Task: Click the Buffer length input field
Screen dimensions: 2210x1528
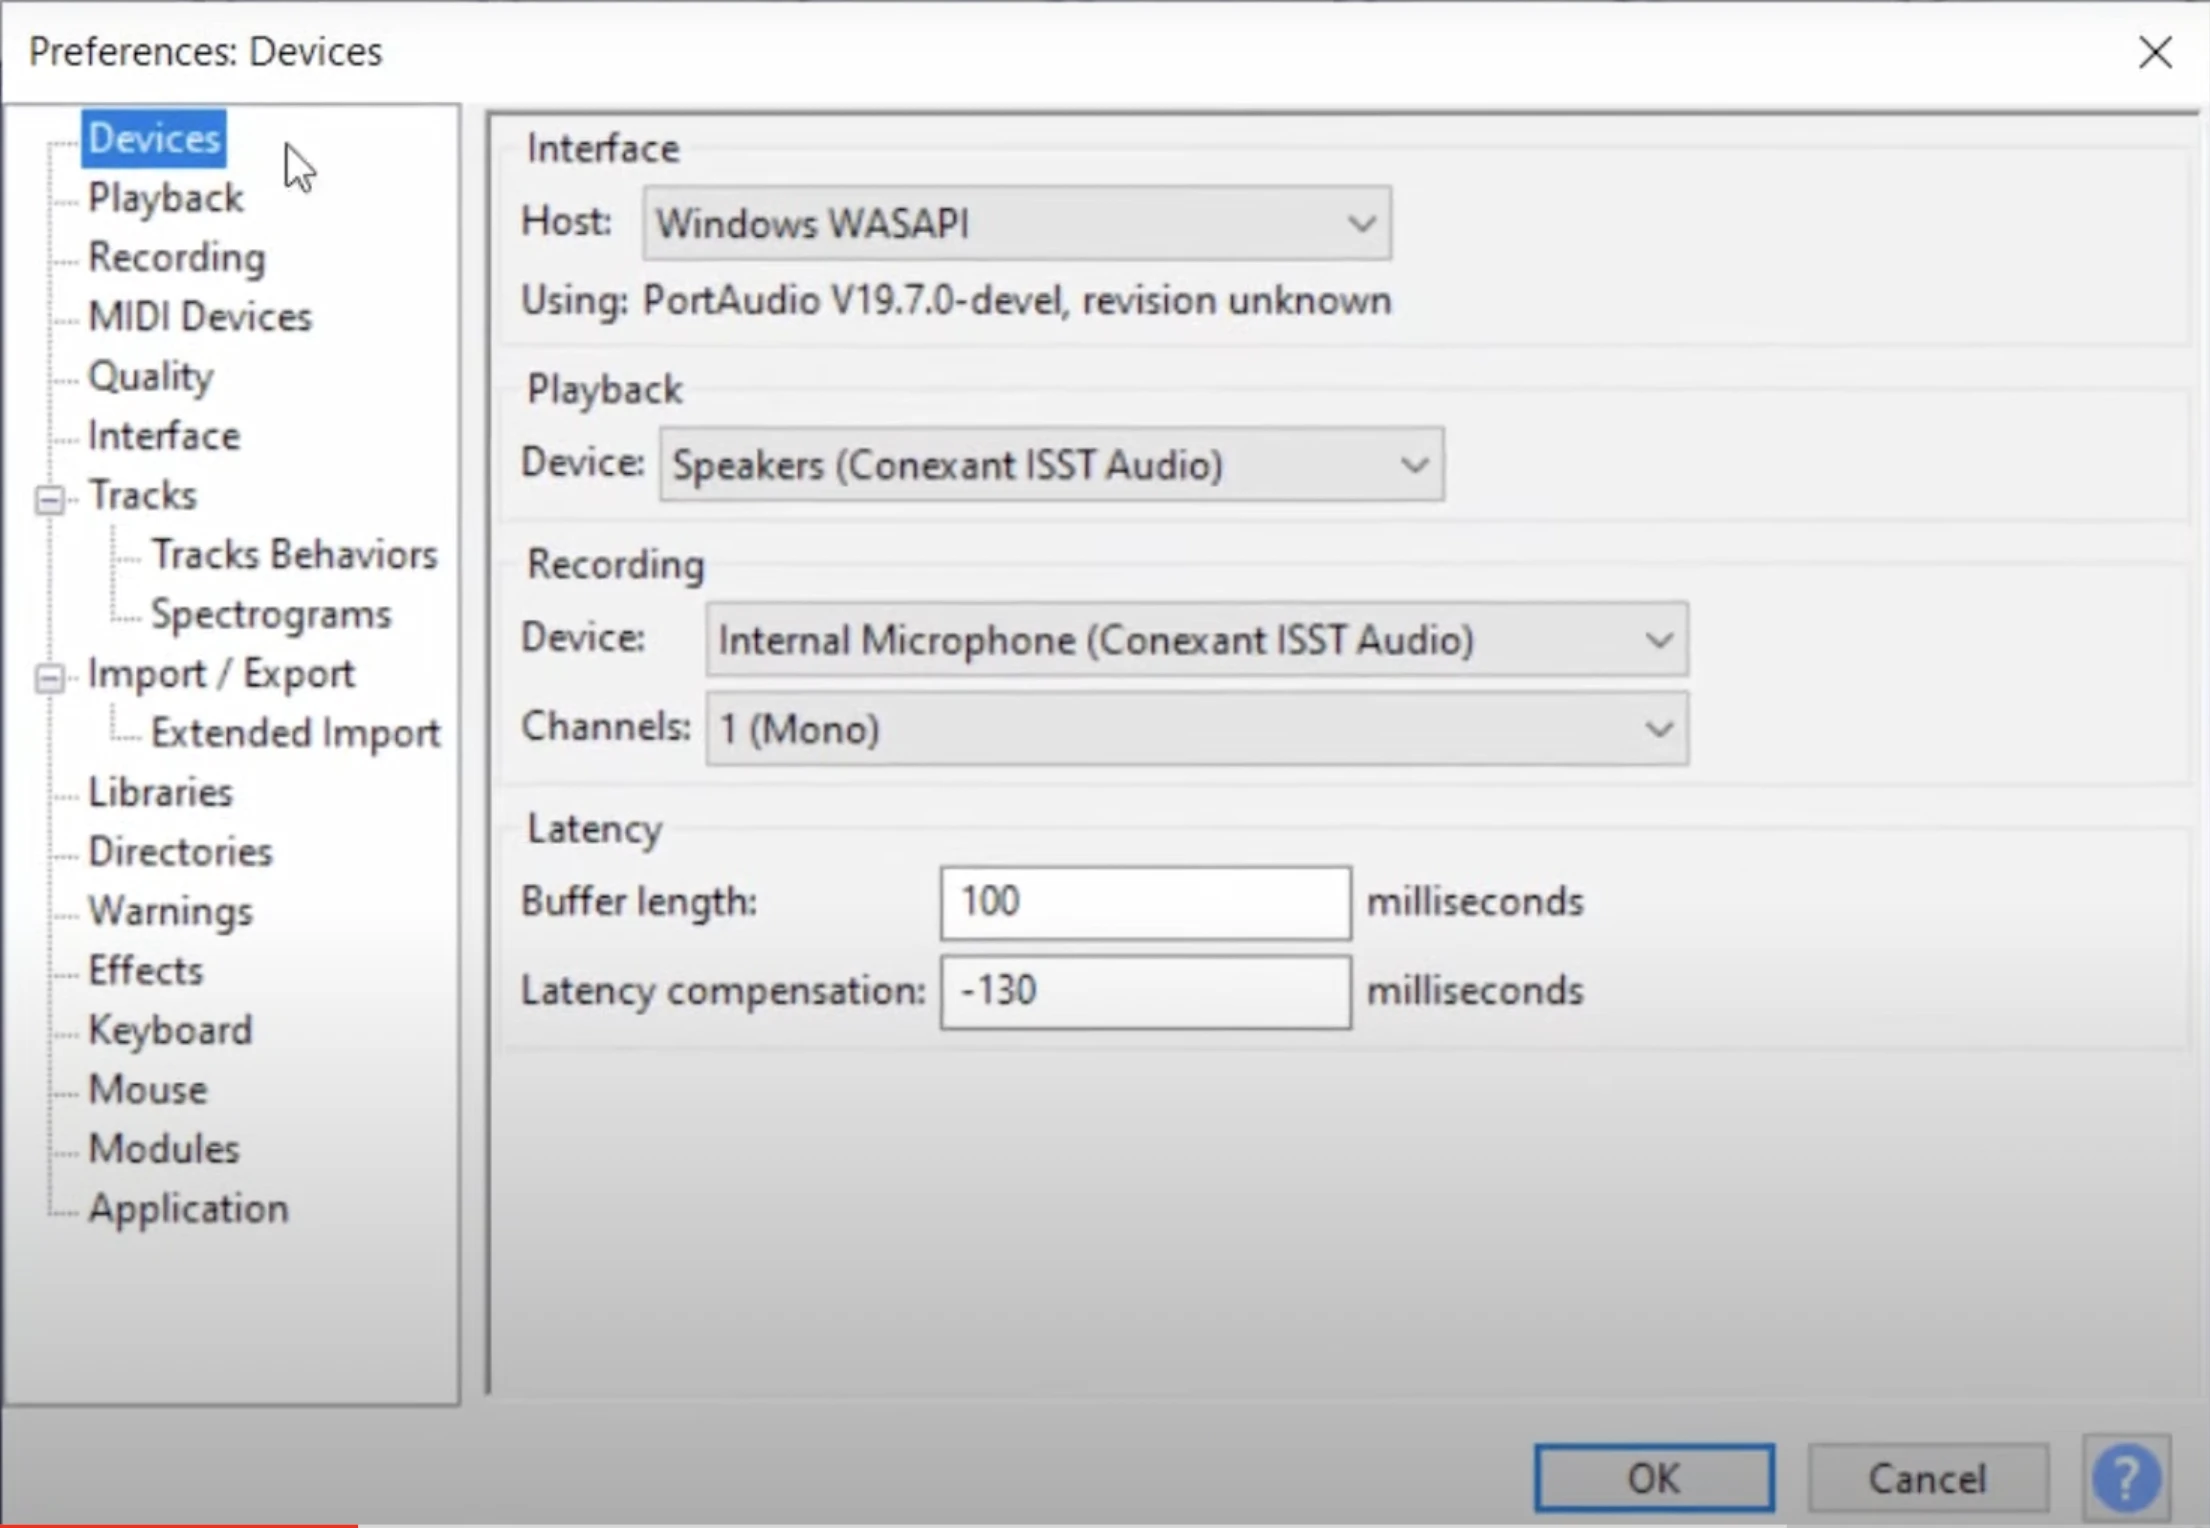Action: pyautogui.click(x=1144, y=903)
